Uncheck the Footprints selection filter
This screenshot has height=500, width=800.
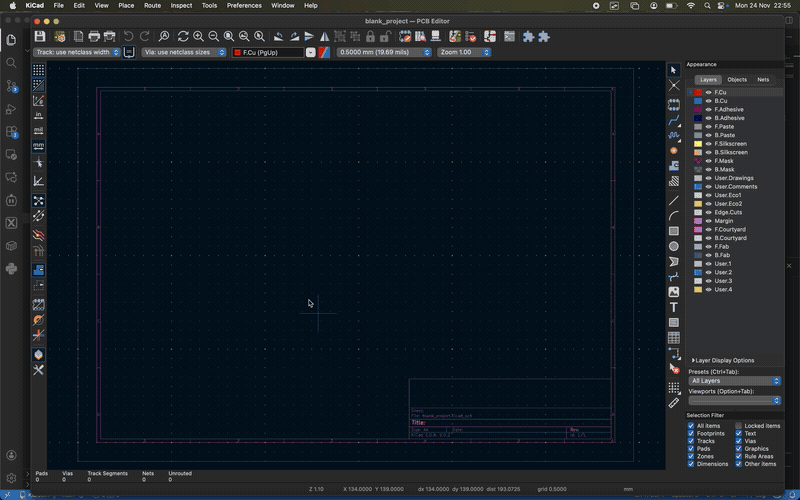tap(691, 433)
